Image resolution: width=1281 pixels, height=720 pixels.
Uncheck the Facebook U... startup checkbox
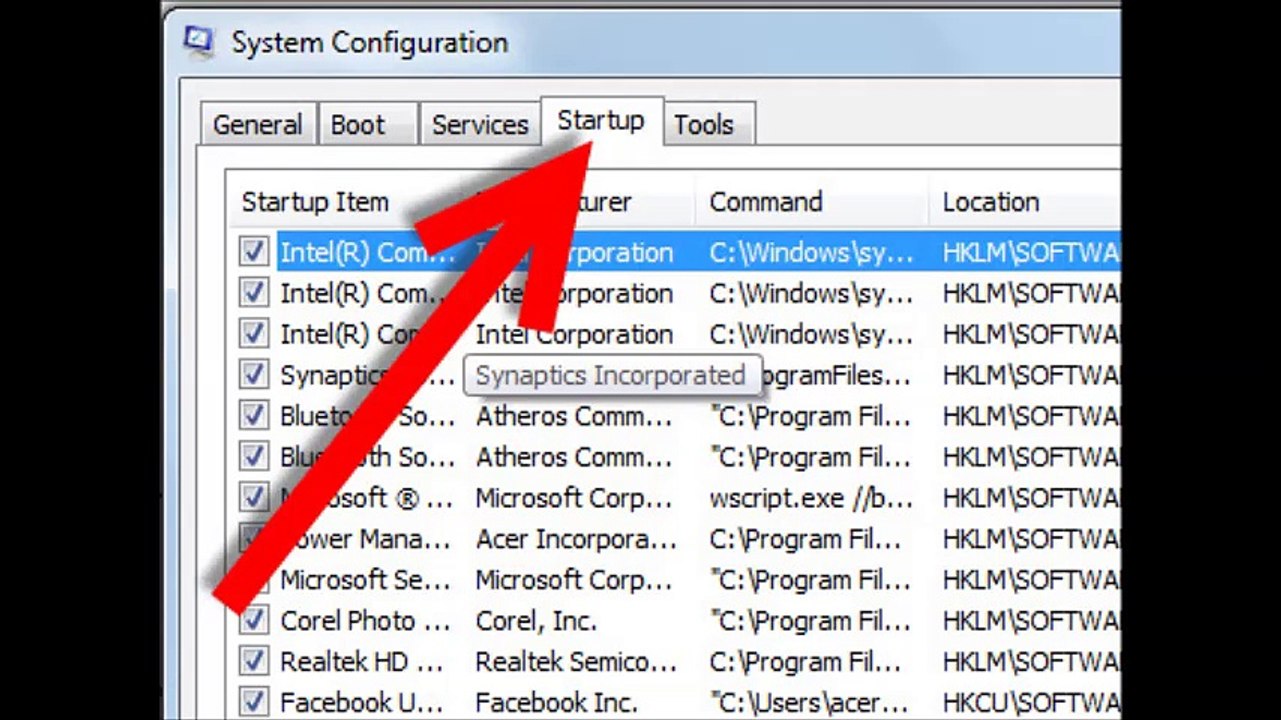254,702
